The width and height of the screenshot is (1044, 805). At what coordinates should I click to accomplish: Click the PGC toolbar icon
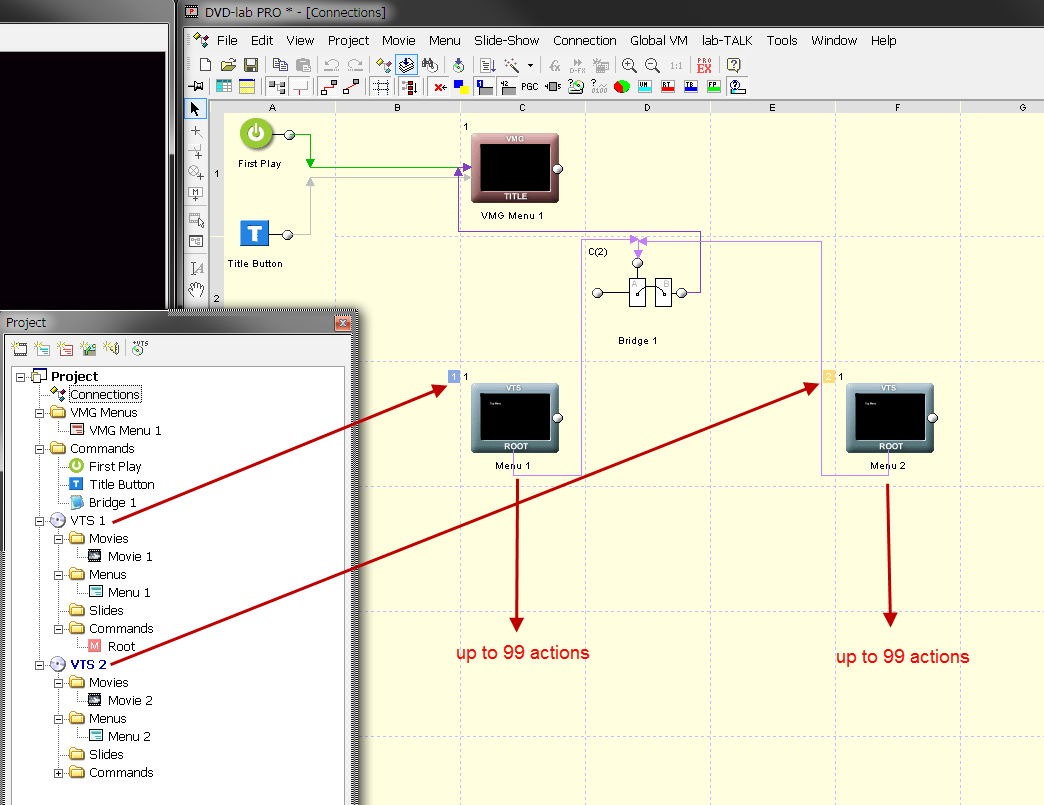pos(529,87)
